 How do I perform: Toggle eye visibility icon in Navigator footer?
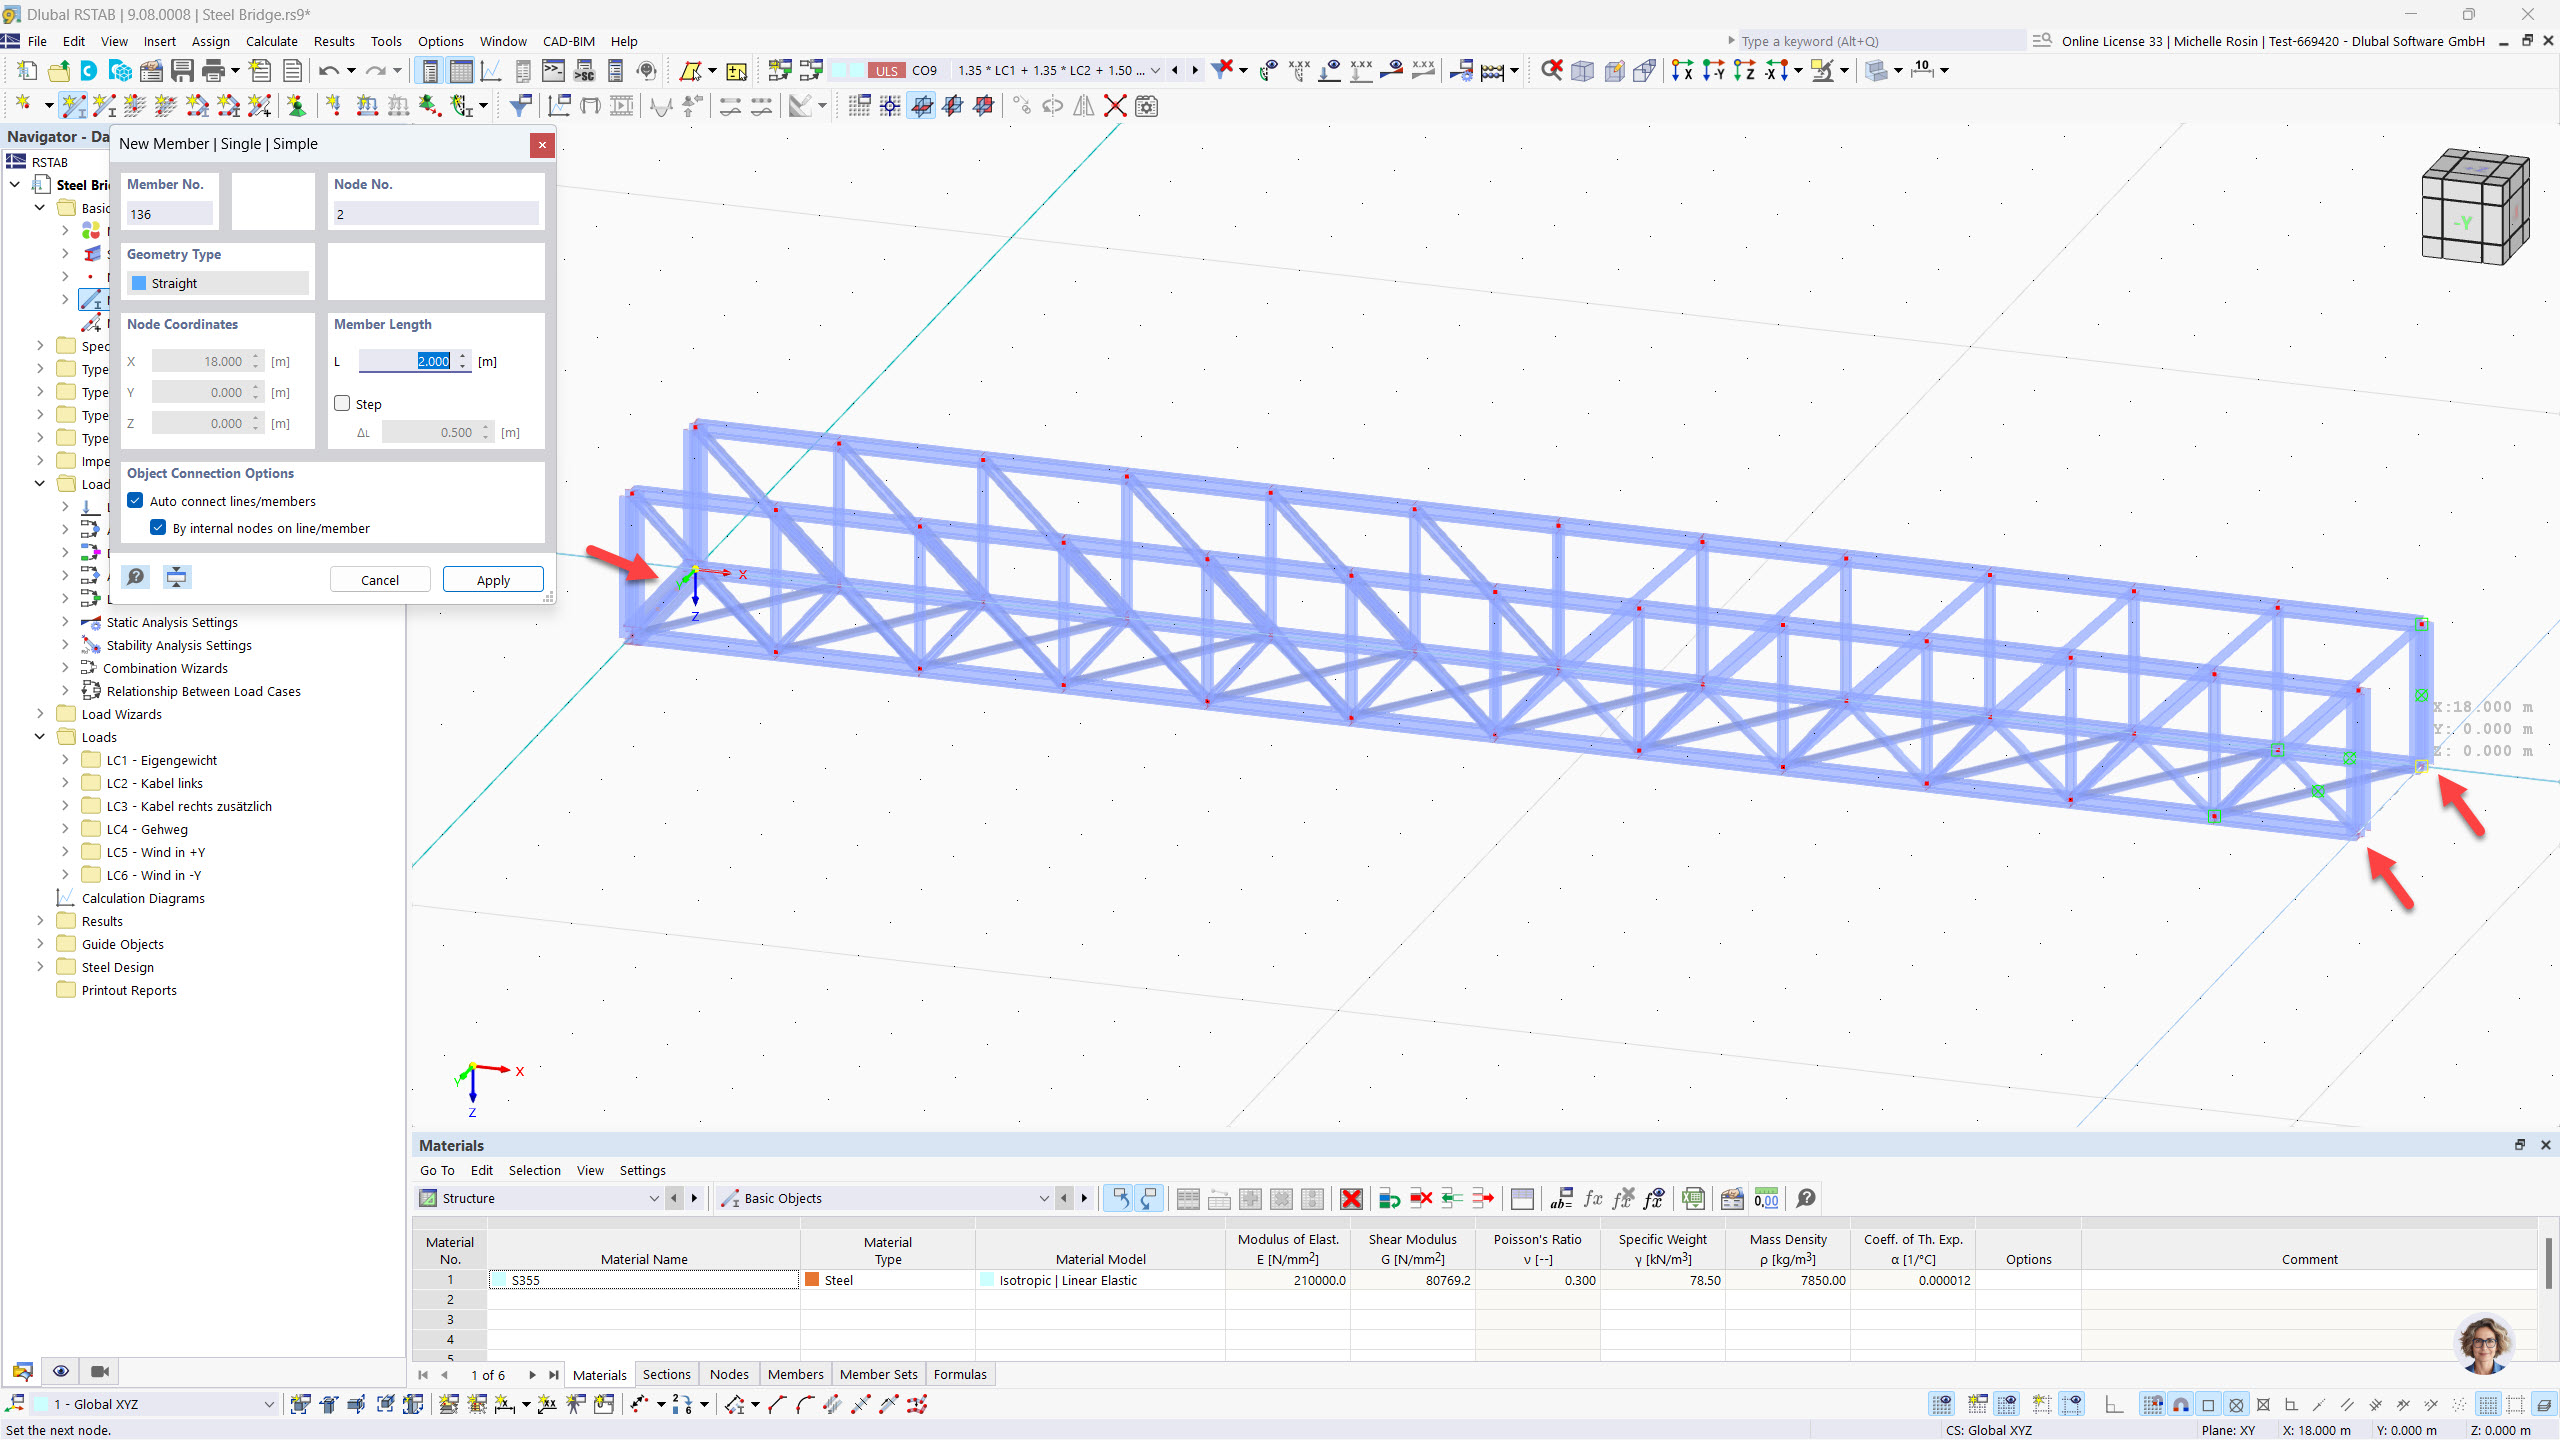point(61,1372)
